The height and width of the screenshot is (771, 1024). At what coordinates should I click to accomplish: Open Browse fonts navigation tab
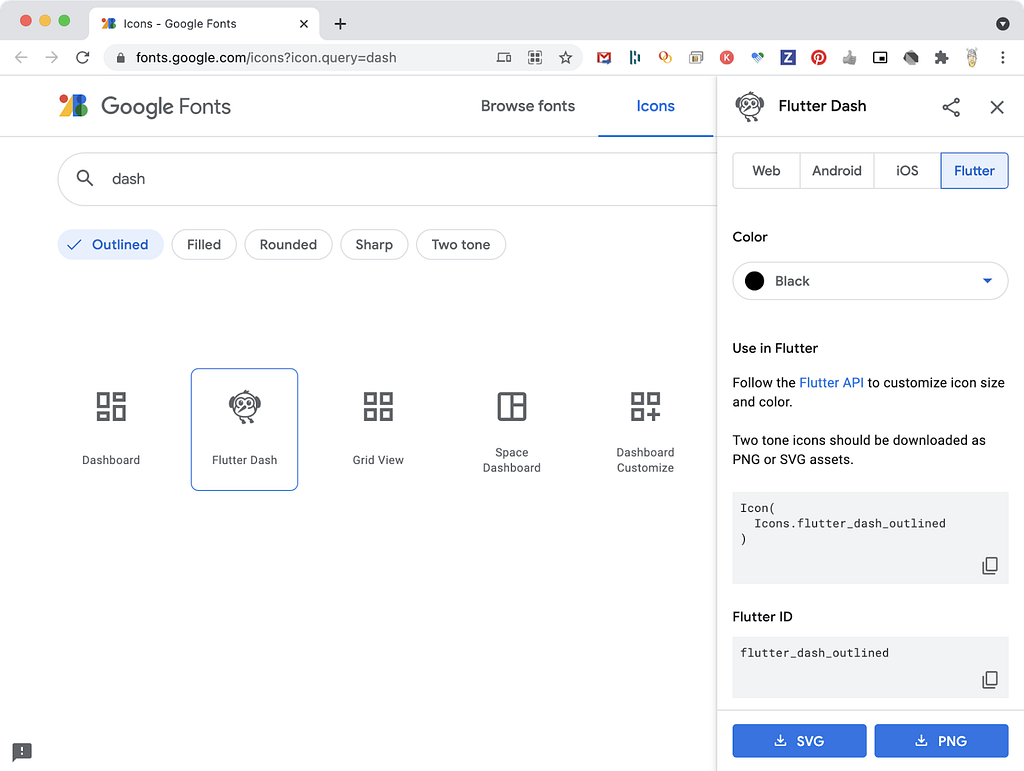[x=528, y=106]
